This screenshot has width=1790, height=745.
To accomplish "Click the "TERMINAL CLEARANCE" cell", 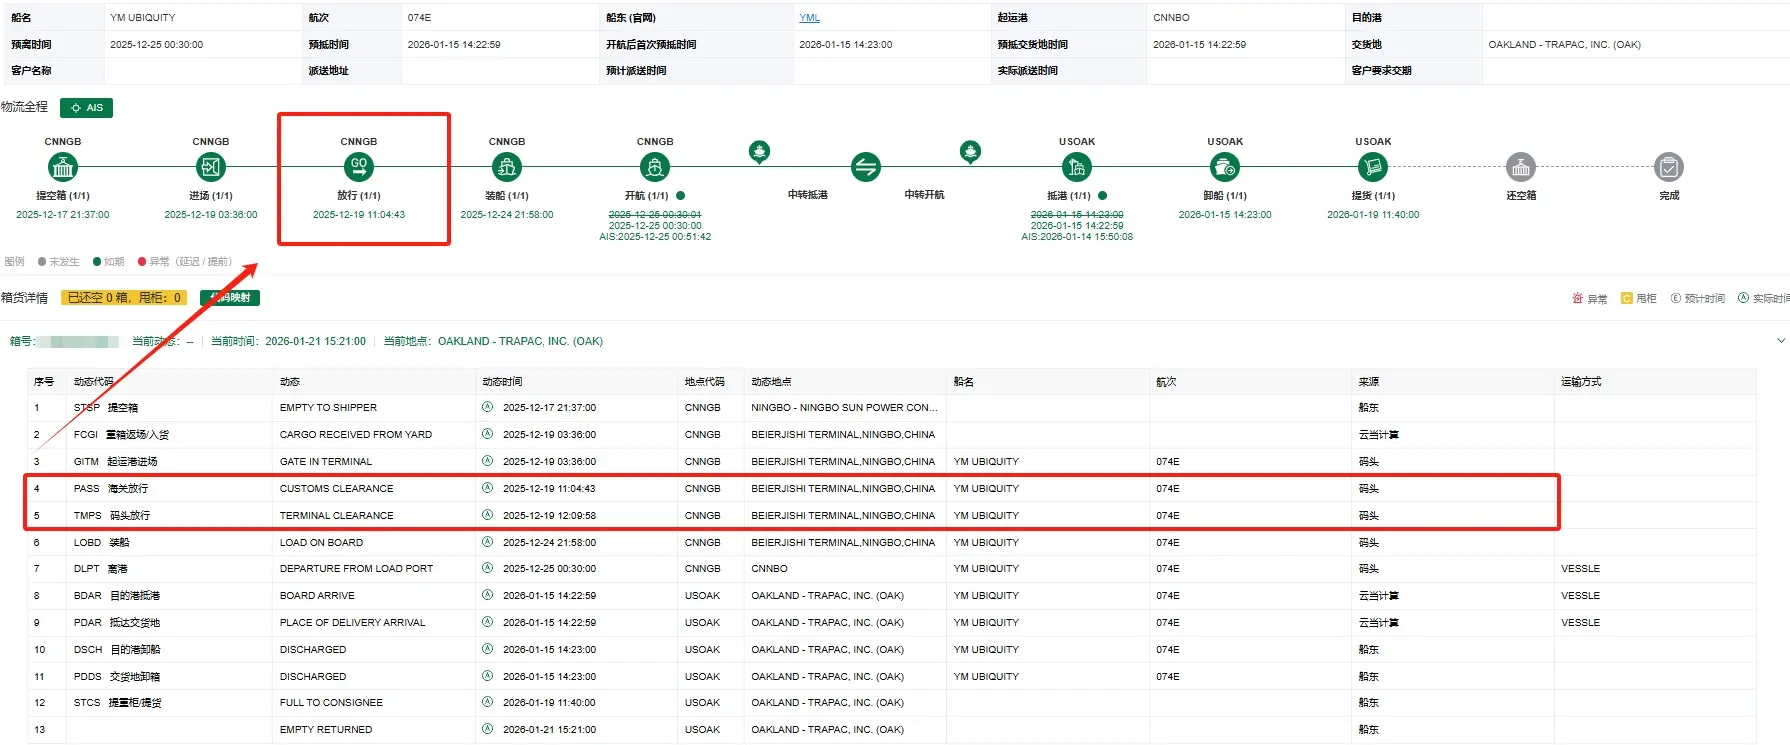I will [x=337, y=515].
